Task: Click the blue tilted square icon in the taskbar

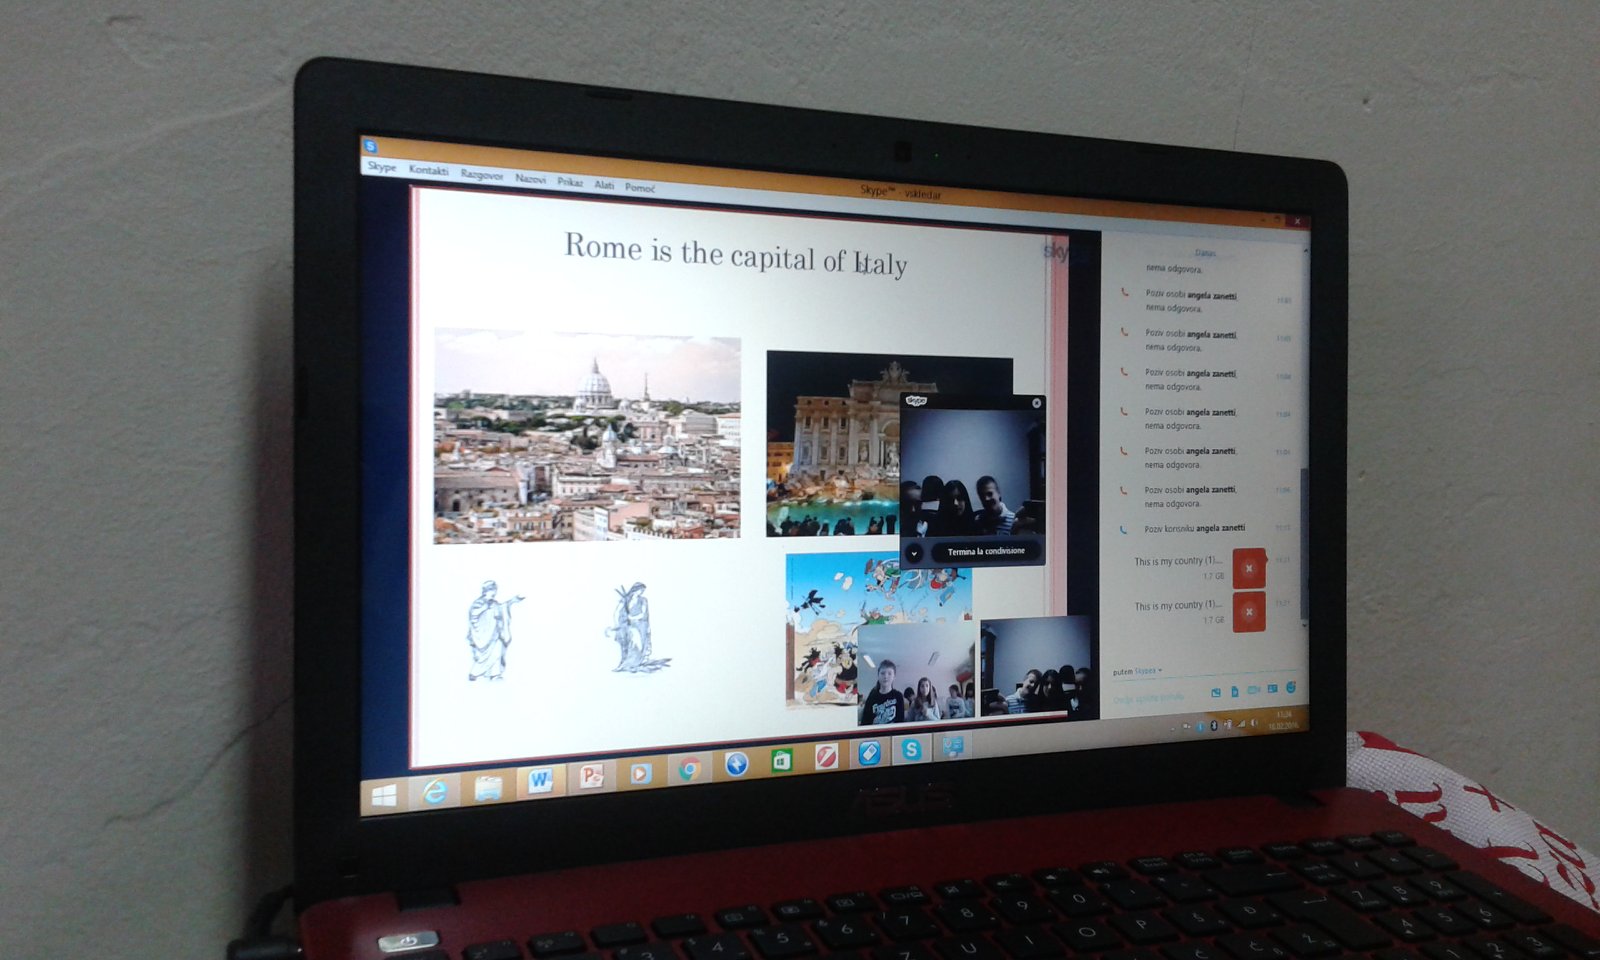Action: (x=868, y=753)
